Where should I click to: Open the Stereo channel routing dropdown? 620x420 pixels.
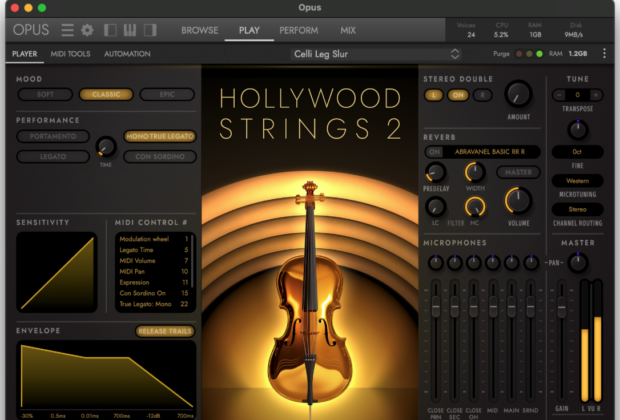coord(577,209)
